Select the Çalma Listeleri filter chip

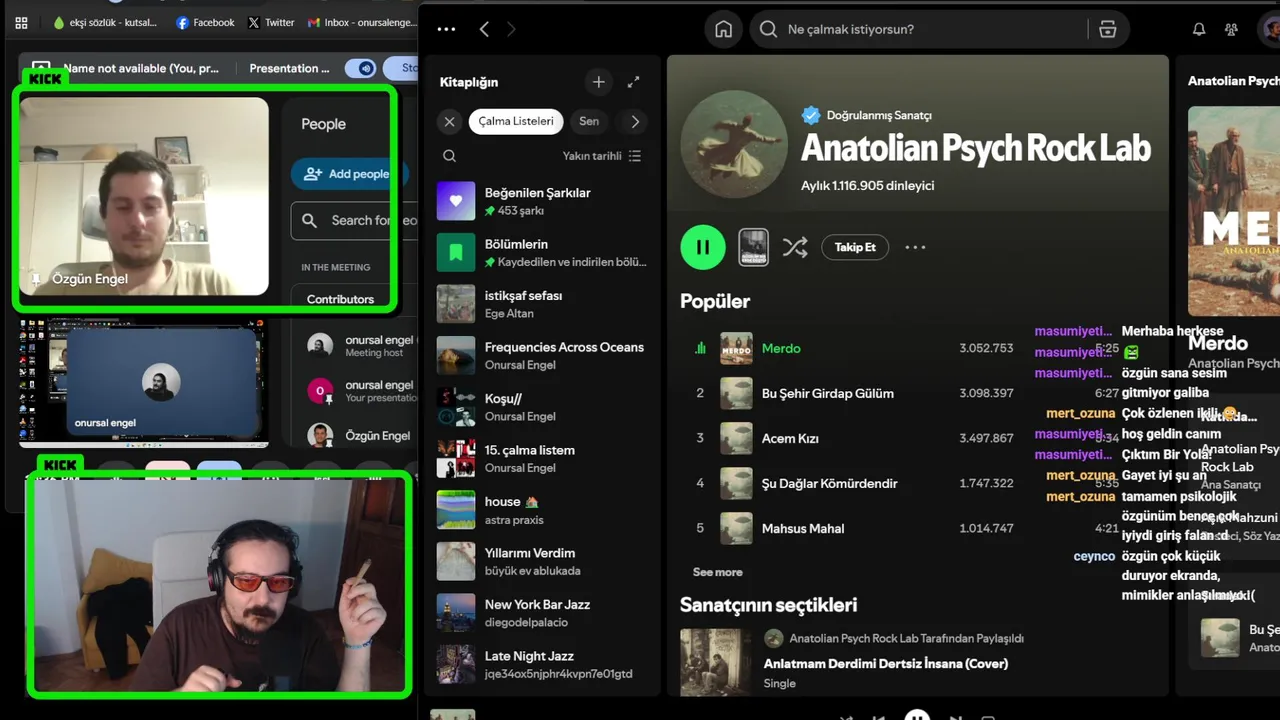[516, 121]
